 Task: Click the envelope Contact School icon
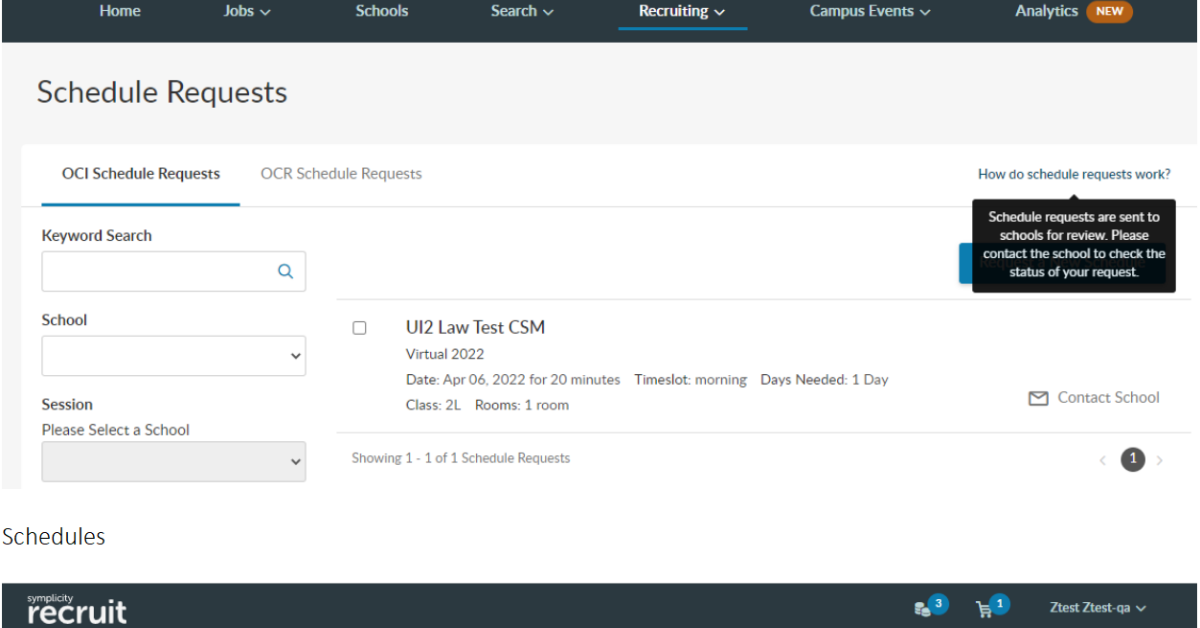point(1038,398)
